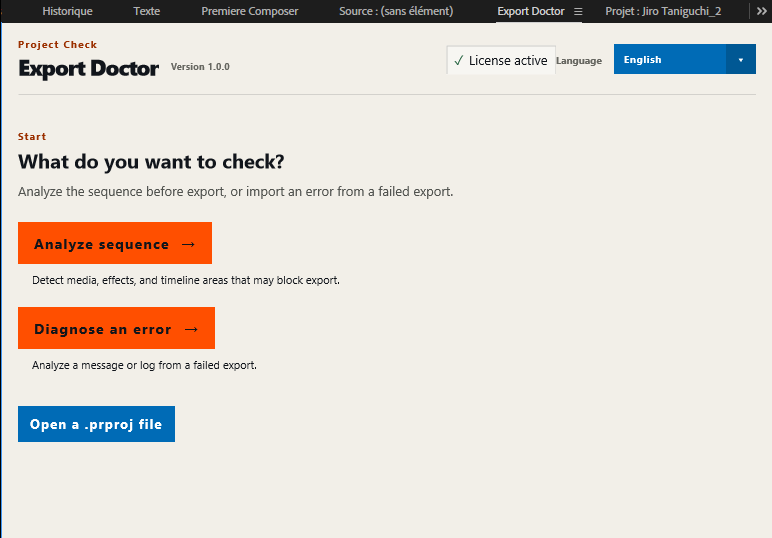This screenshot has height=538, width=772.
Task: Select the Source : (sans élément) tab
Action: click(396, 11)
